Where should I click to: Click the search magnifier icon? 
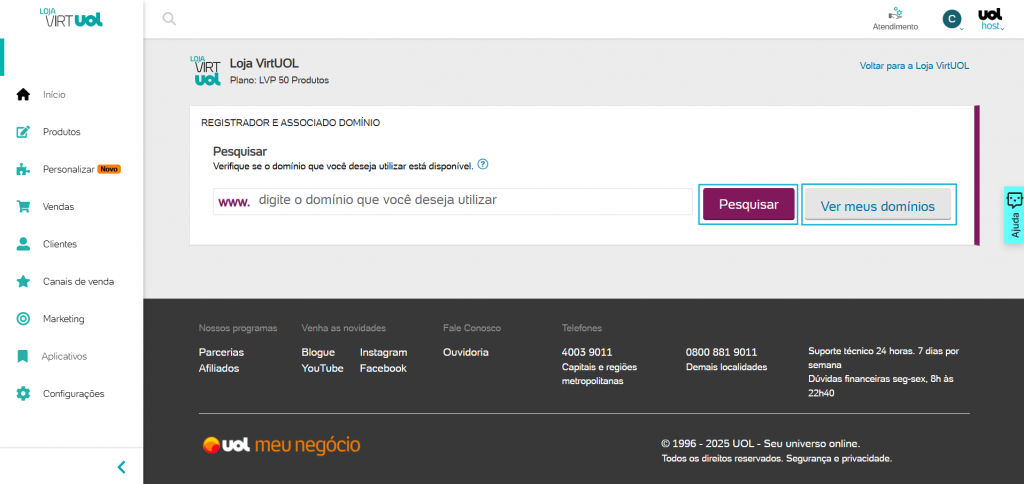click(169, 19)
